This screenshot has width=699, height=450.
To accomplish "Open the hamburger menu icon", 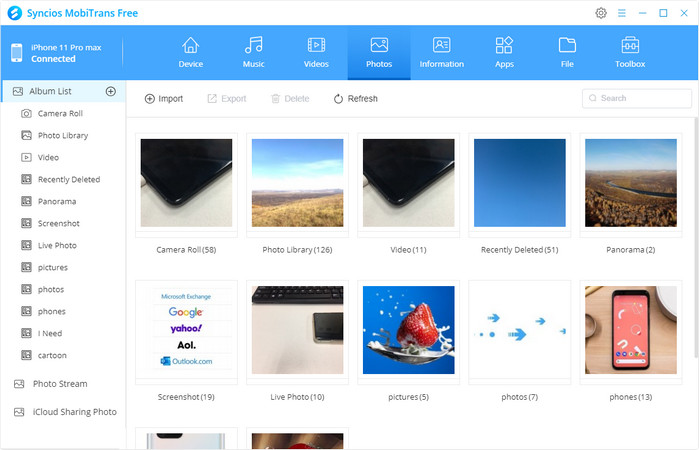I will coord(622,13).
